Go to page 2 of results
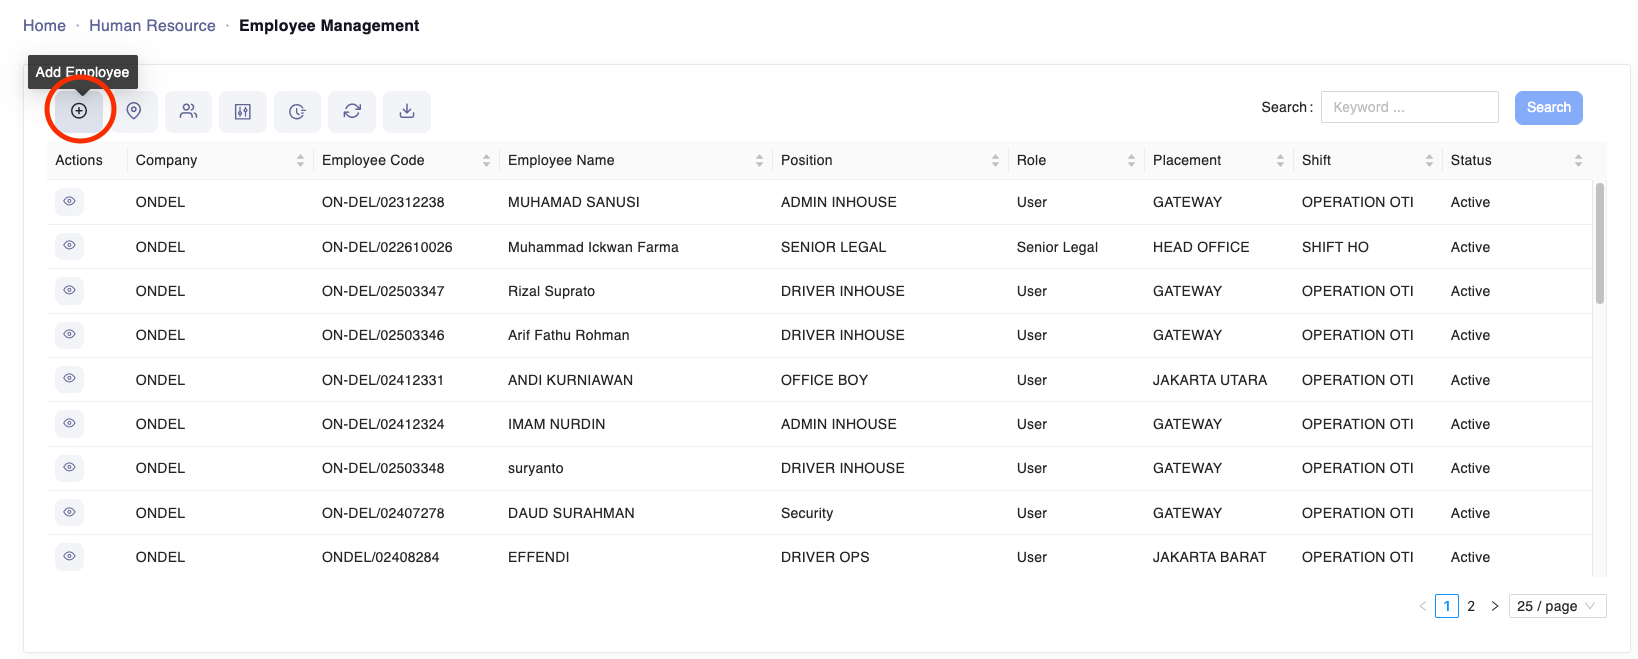Image resolution: width=1638 pixels, height=659 pixels. (1471, 606)
